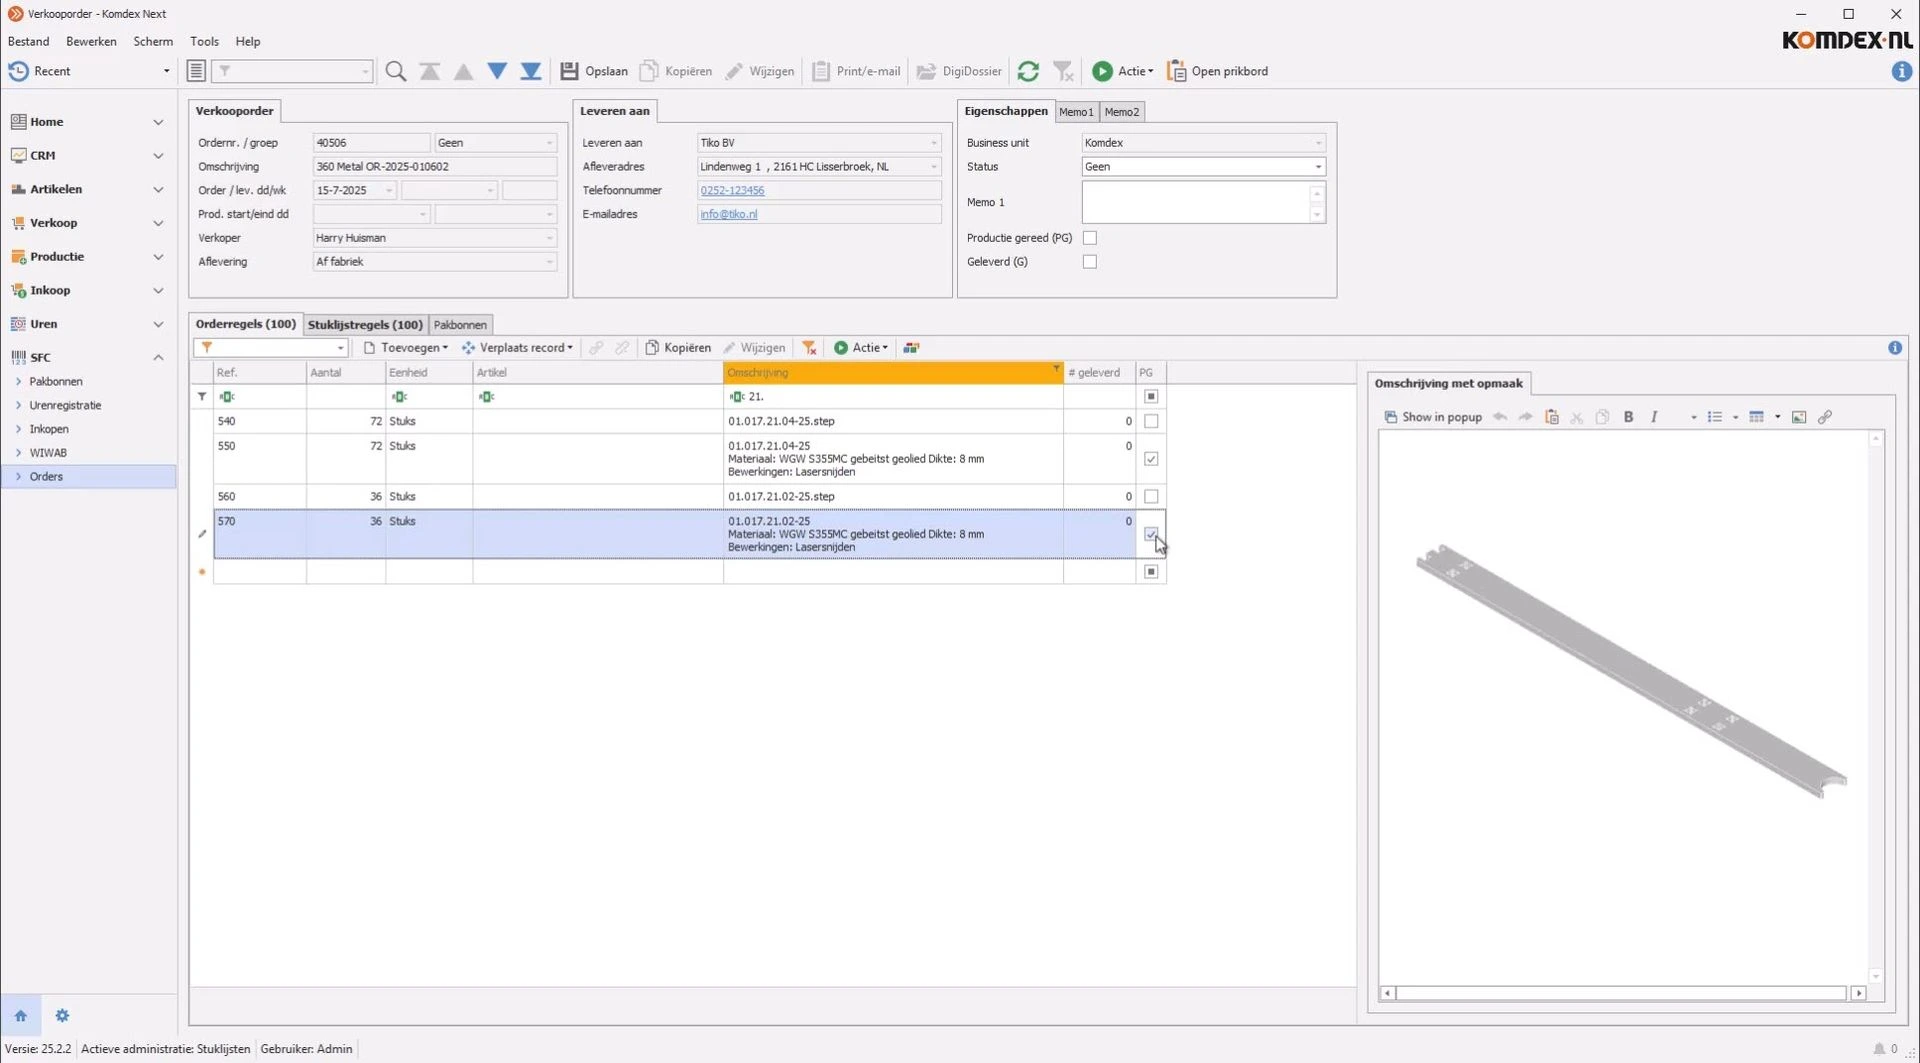
Task: Click the settings gear in sidebar footer
Action: point(62,1016)
